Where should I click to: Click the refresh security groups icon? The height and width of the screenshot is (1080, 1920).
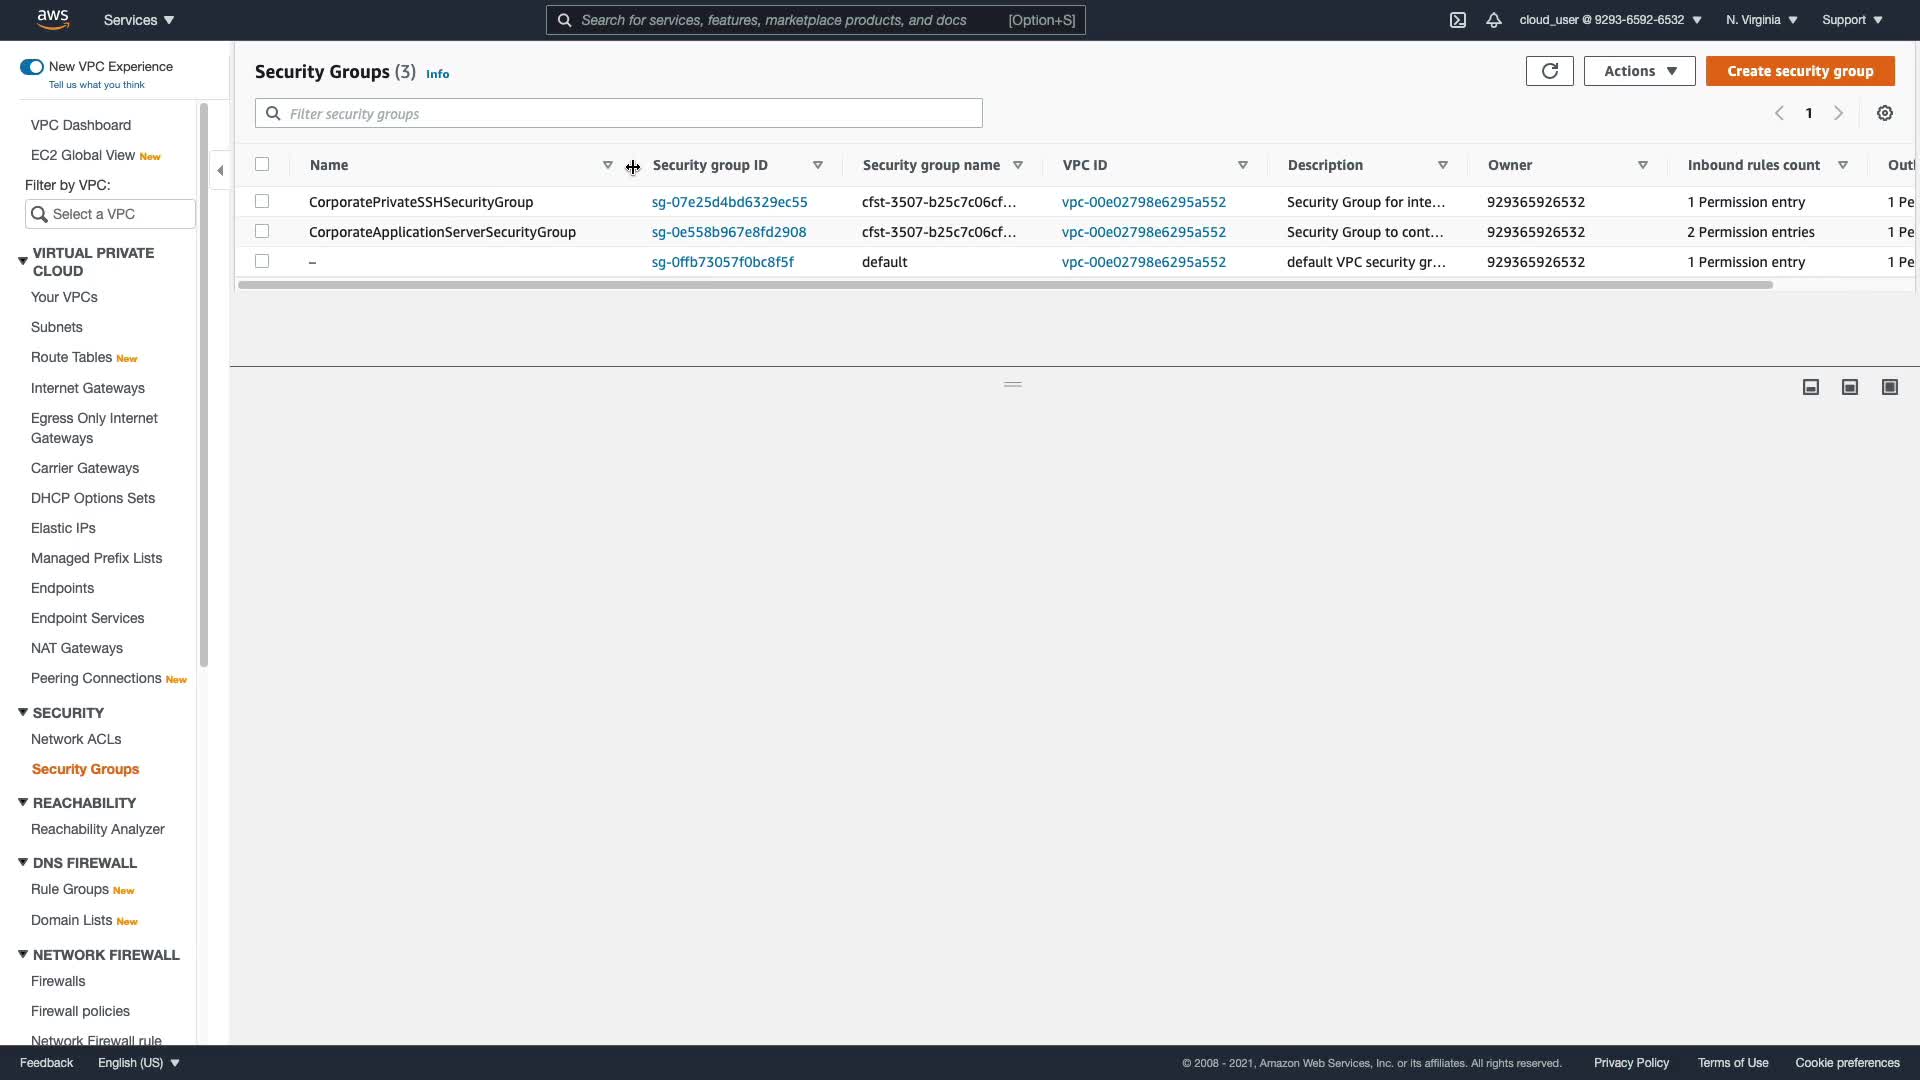1549,71
